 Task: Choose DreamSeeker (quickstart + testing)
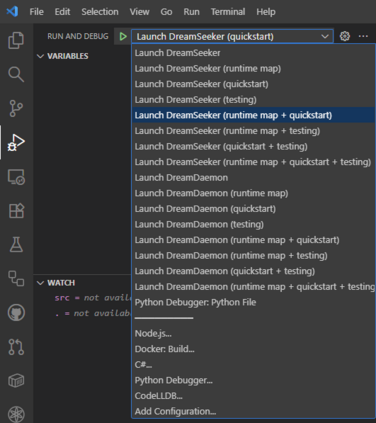click(253, 146)
